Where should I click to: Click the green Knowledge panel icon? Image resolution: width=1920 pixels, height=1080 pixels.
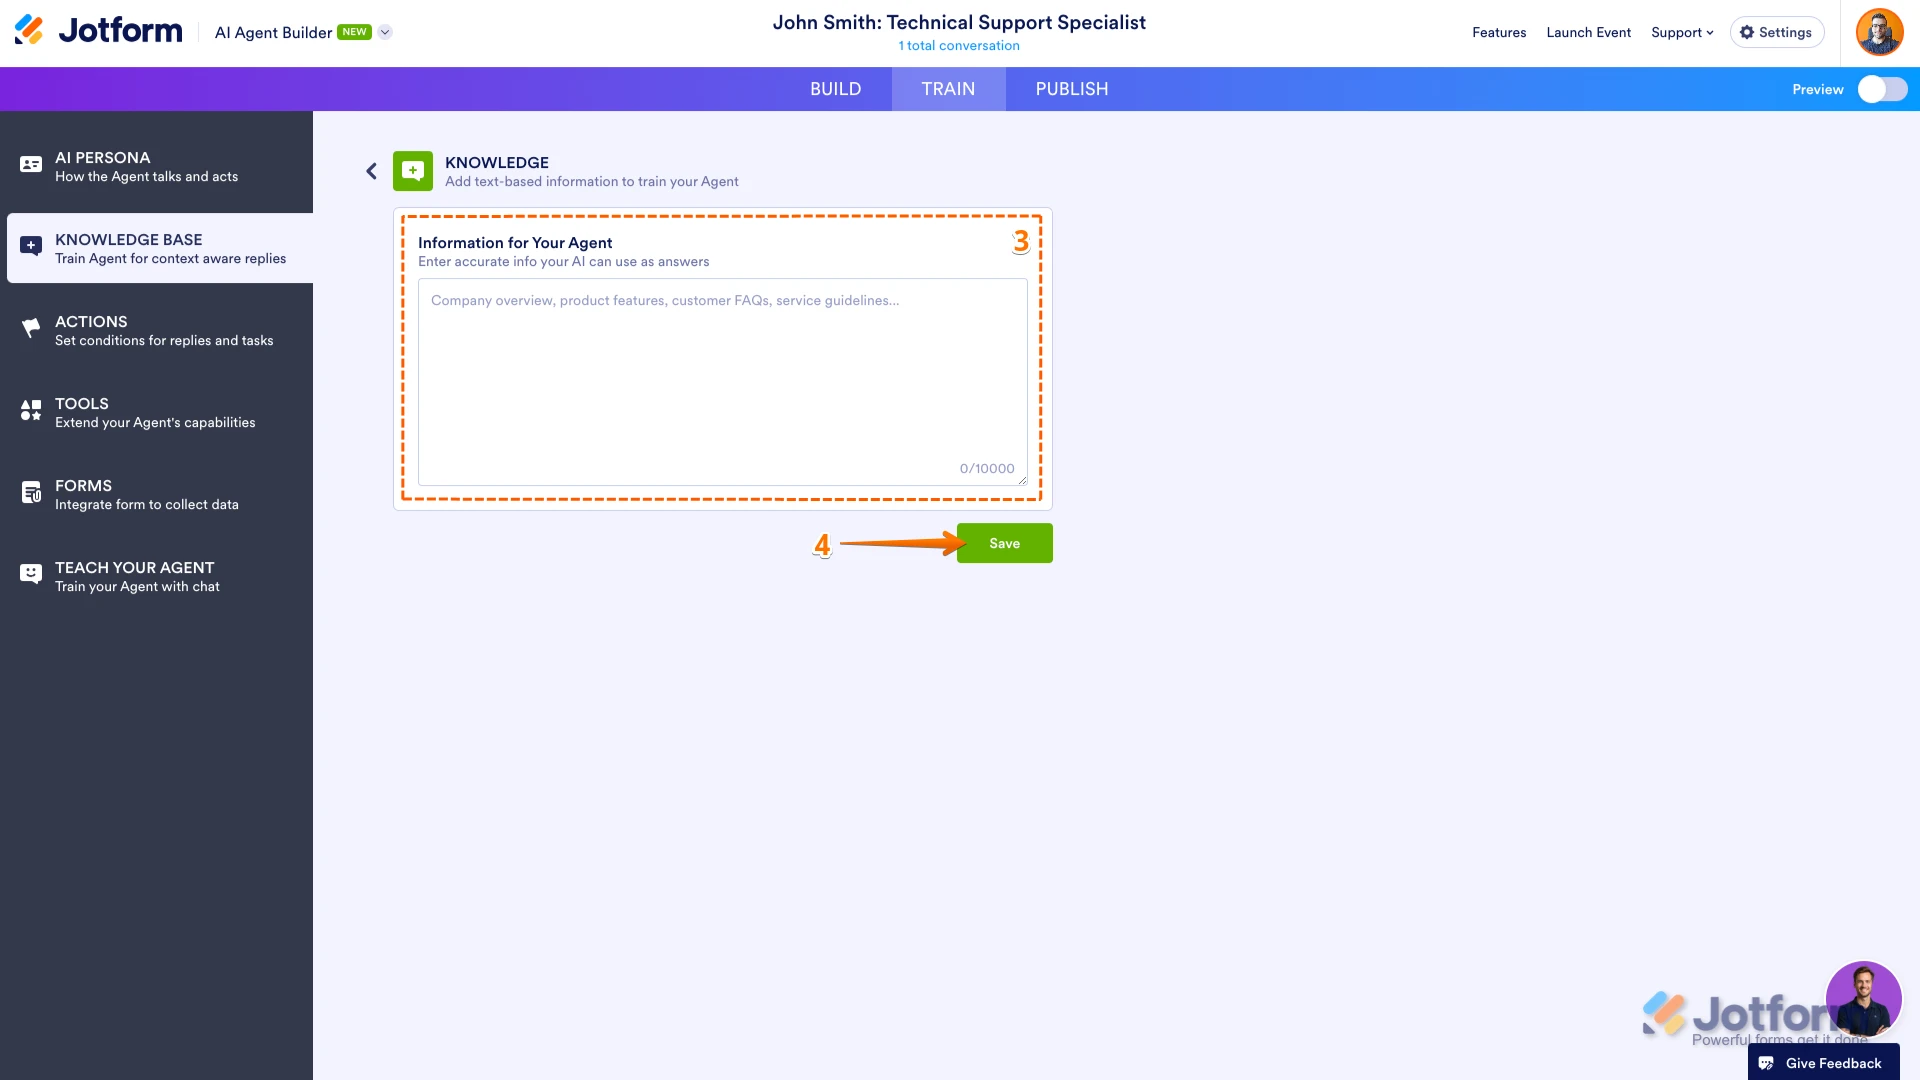tap(411, 171)
